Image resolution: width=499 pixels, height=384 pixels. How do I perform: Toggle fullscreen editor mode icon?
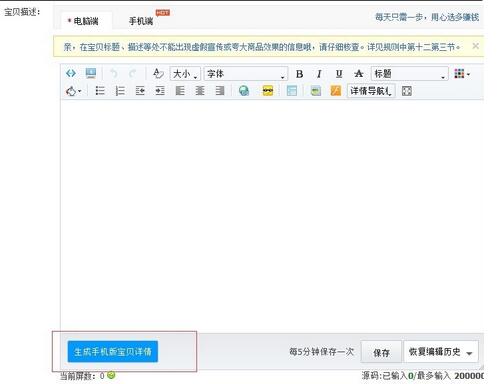(407, 91)
